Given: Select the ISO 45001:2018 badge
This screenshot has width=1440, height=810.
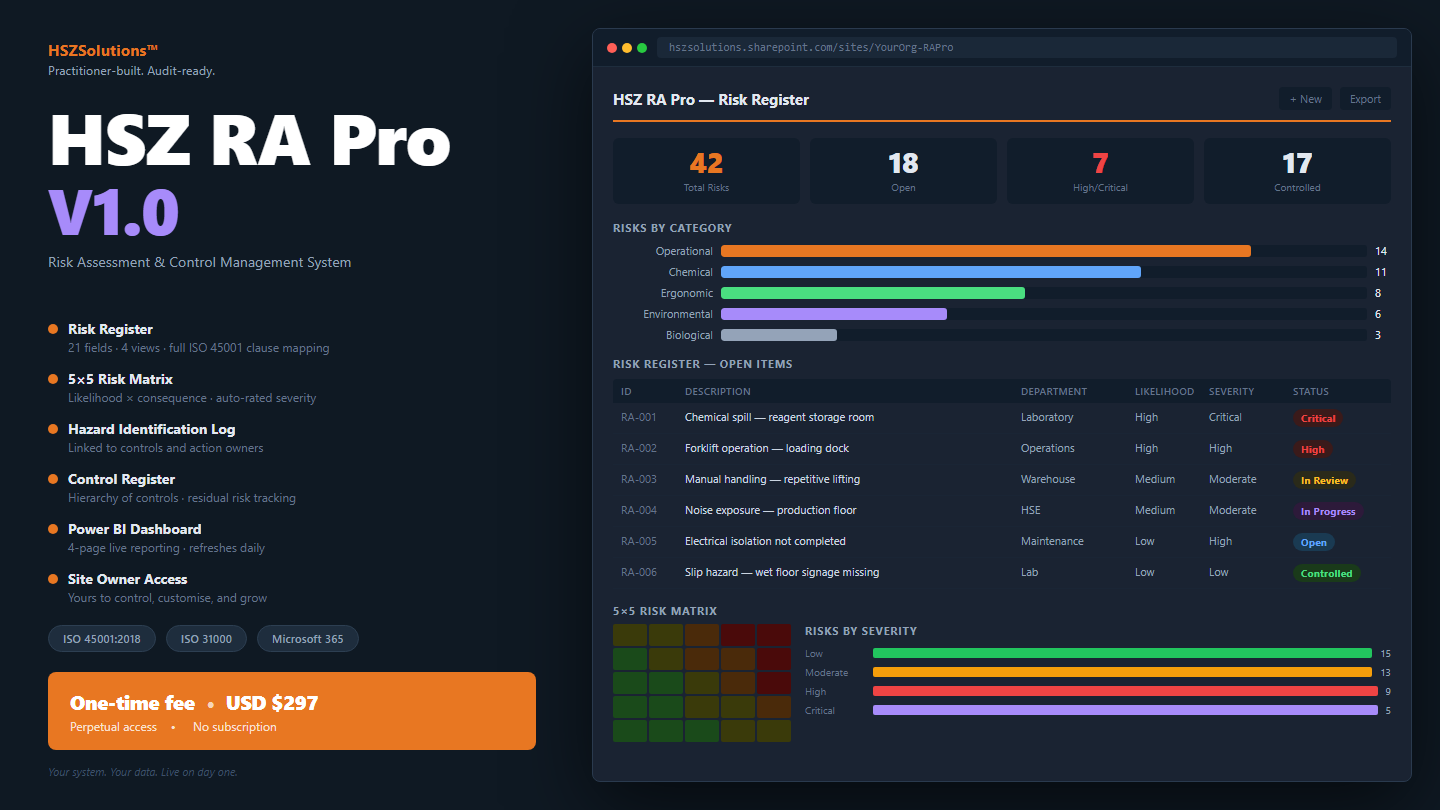Looking at the screenshot, I should [102, 639].
